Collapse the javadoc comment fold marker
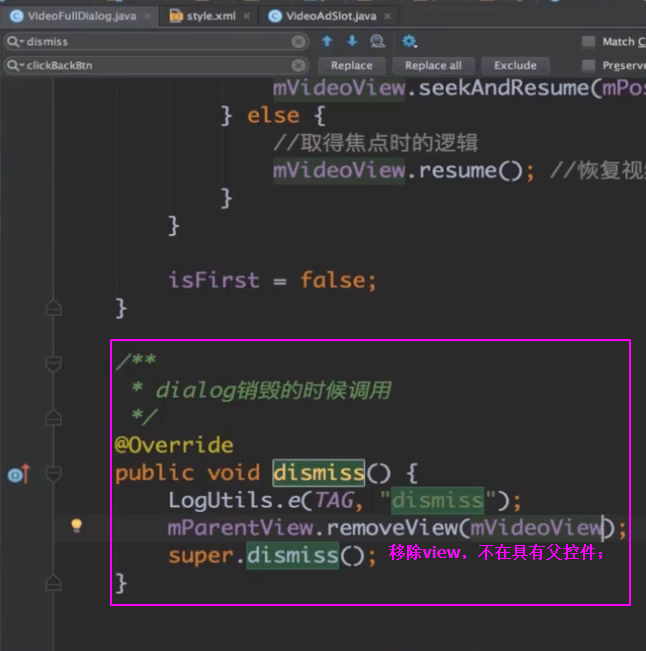 pyautogui.click(x=54, y=361)
